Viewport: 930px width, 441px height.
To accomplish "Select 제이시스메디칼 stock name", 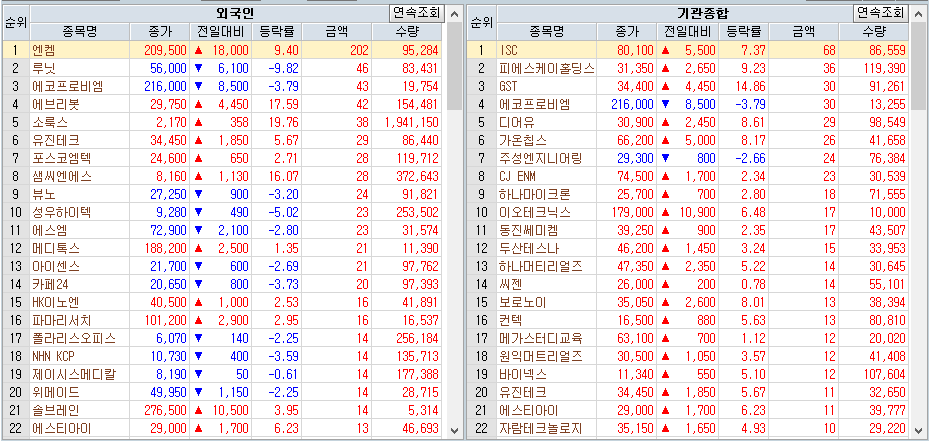I will point(74,375).
